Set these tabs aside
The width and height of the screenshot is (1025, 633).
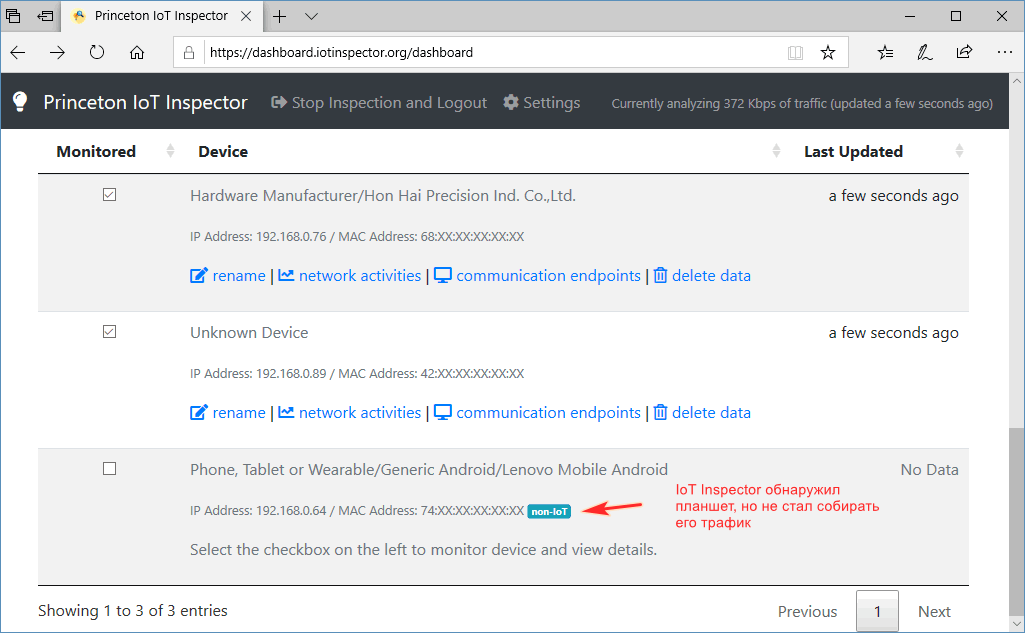(x=45, y=16)
